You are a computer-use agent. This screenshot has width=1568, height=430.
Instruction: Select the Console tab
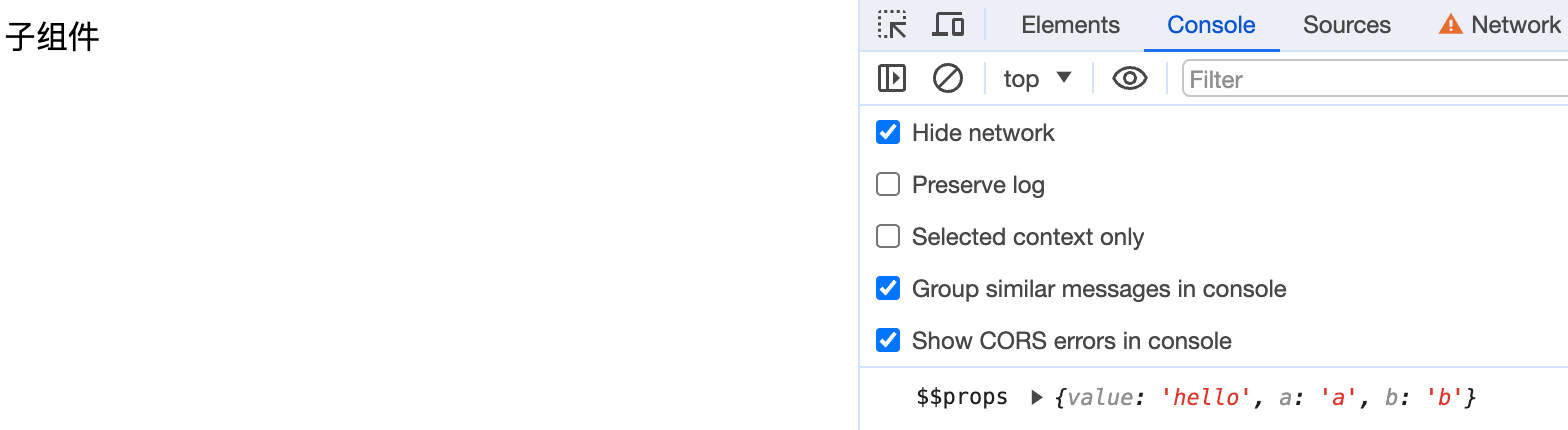click(1211, 25)
